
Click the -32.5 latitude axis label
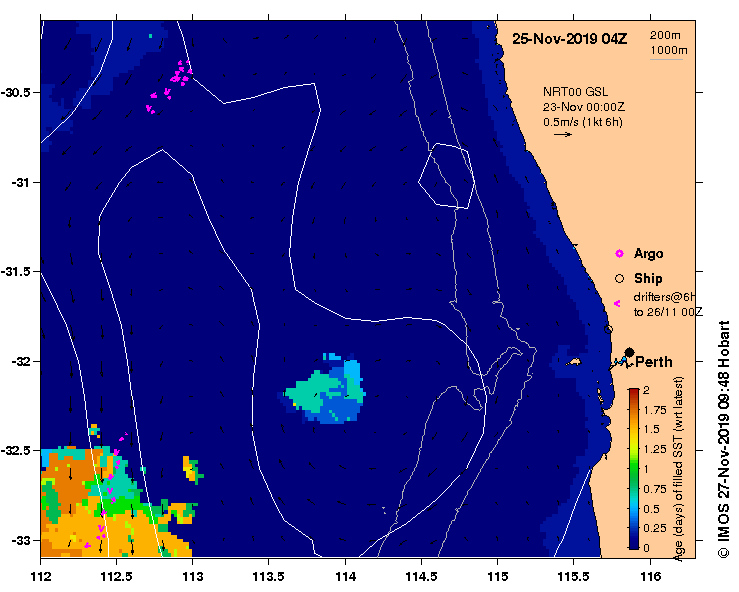coord(16,451)
